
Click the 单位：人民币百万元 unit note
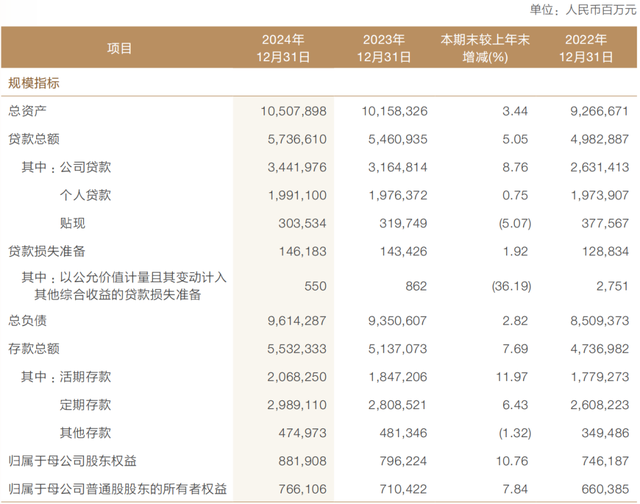(580, 11)
